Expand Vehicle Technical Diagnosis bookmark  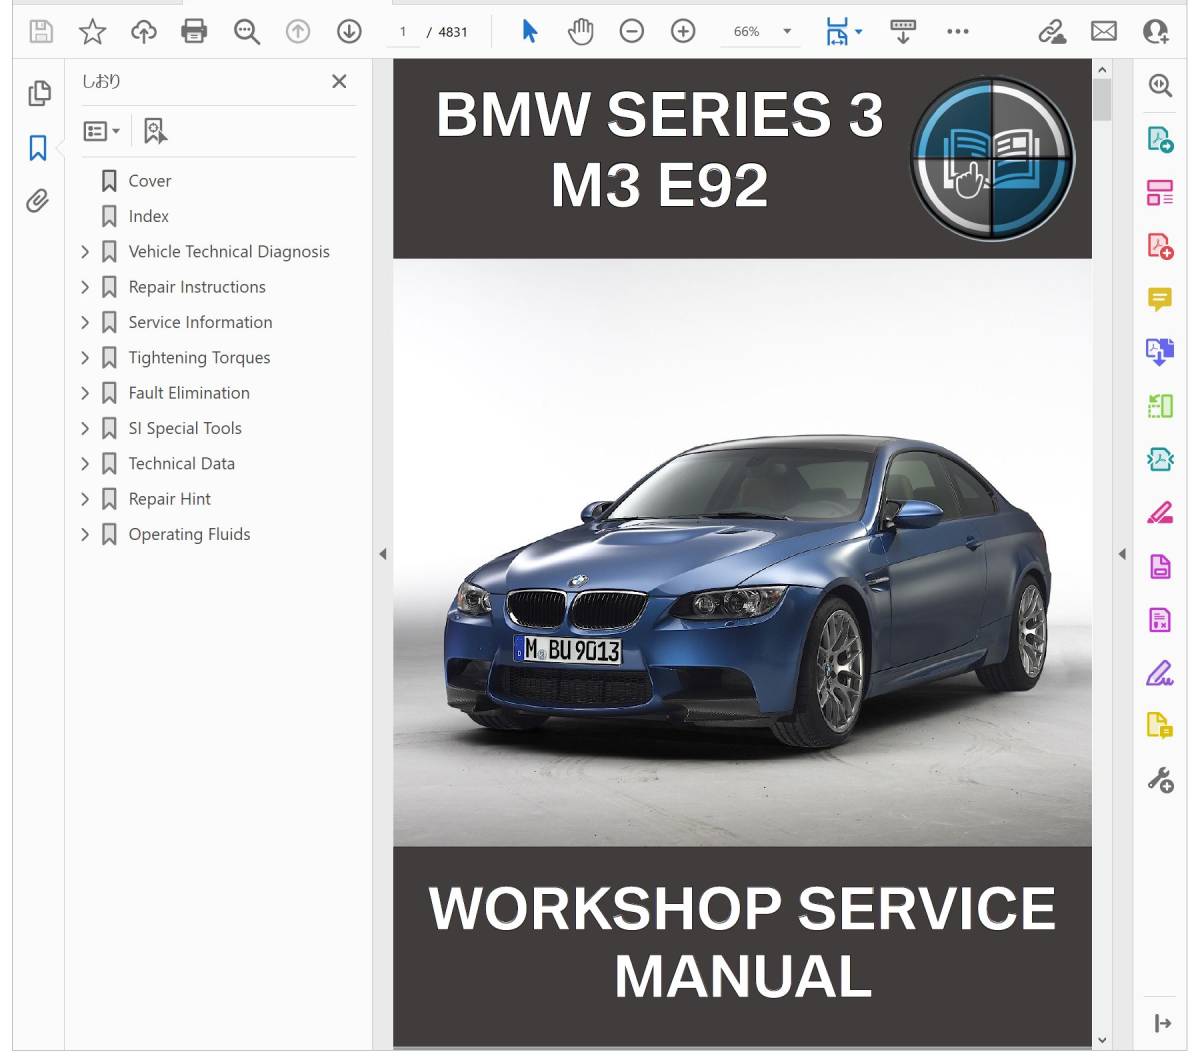(x=85, y=252)
